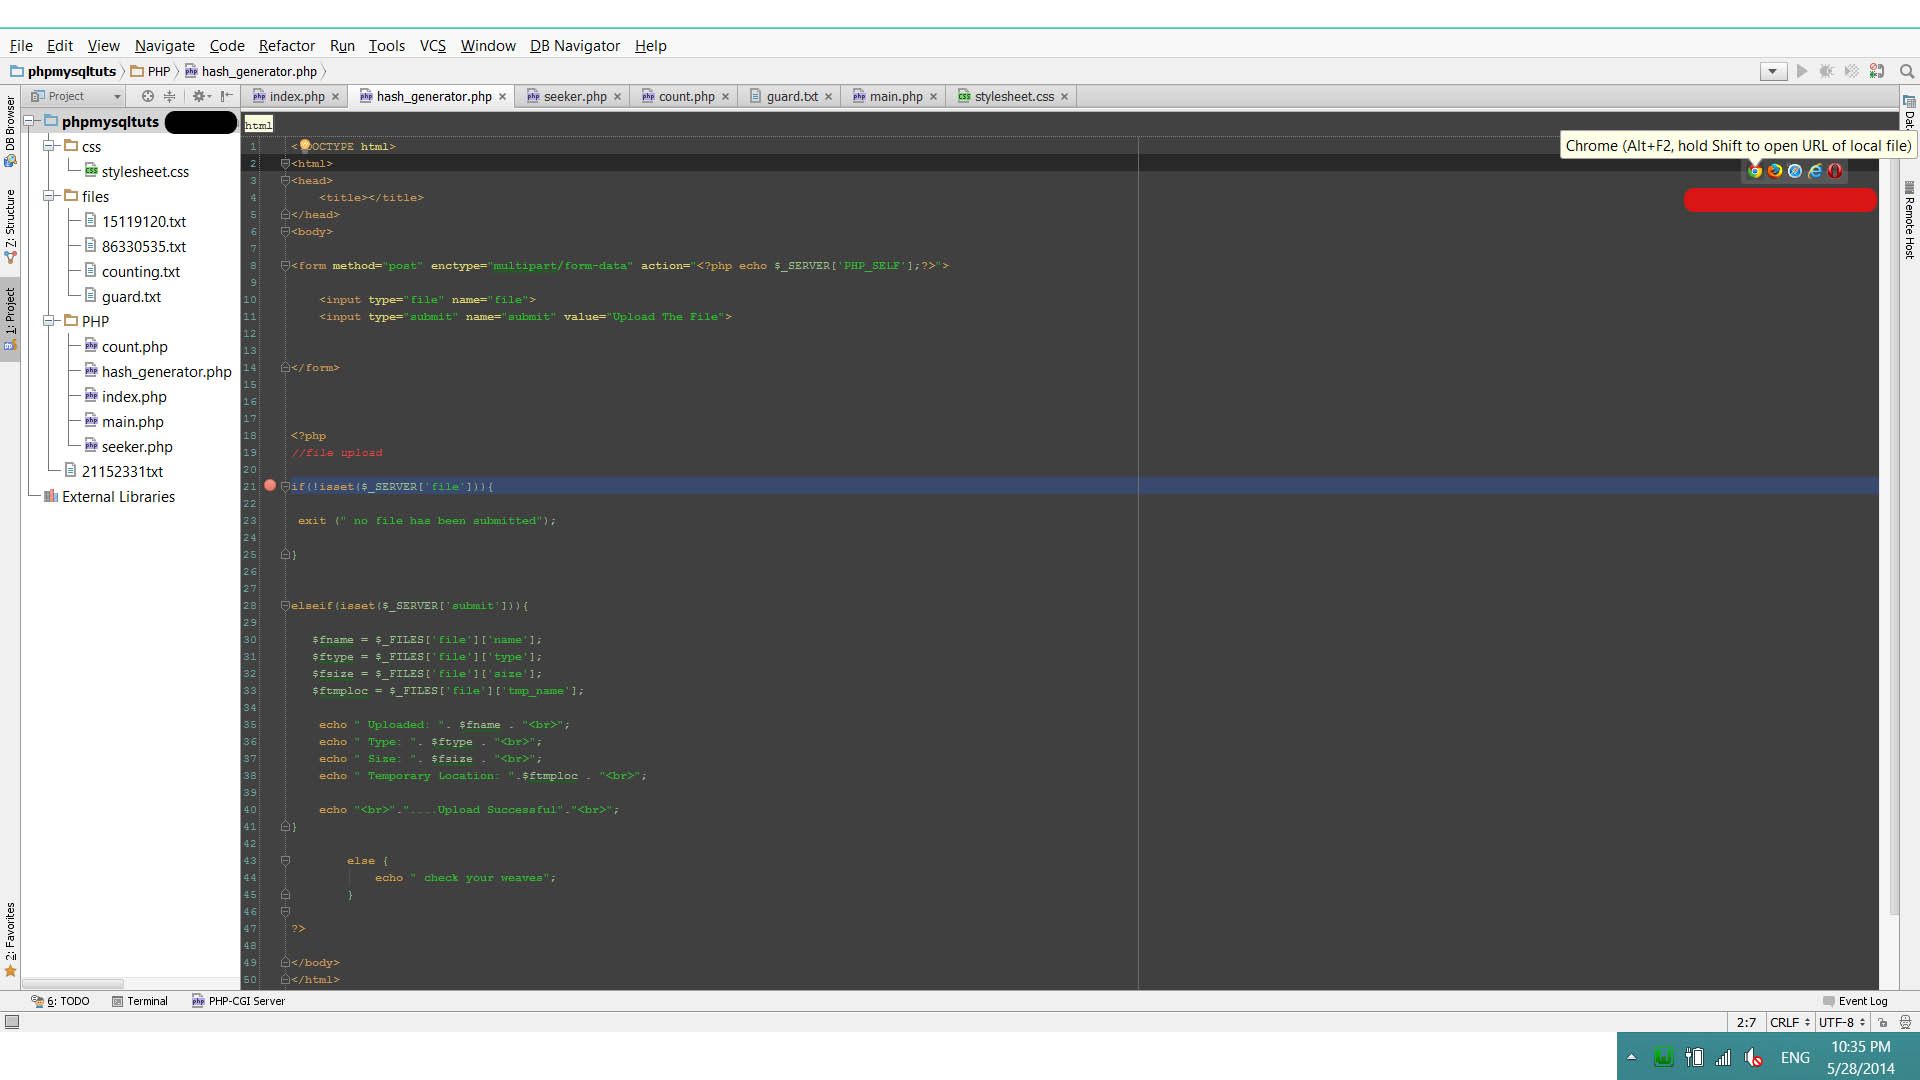Open the Tools menu
The image size is (1920, 1080).
tap(387, 46)
